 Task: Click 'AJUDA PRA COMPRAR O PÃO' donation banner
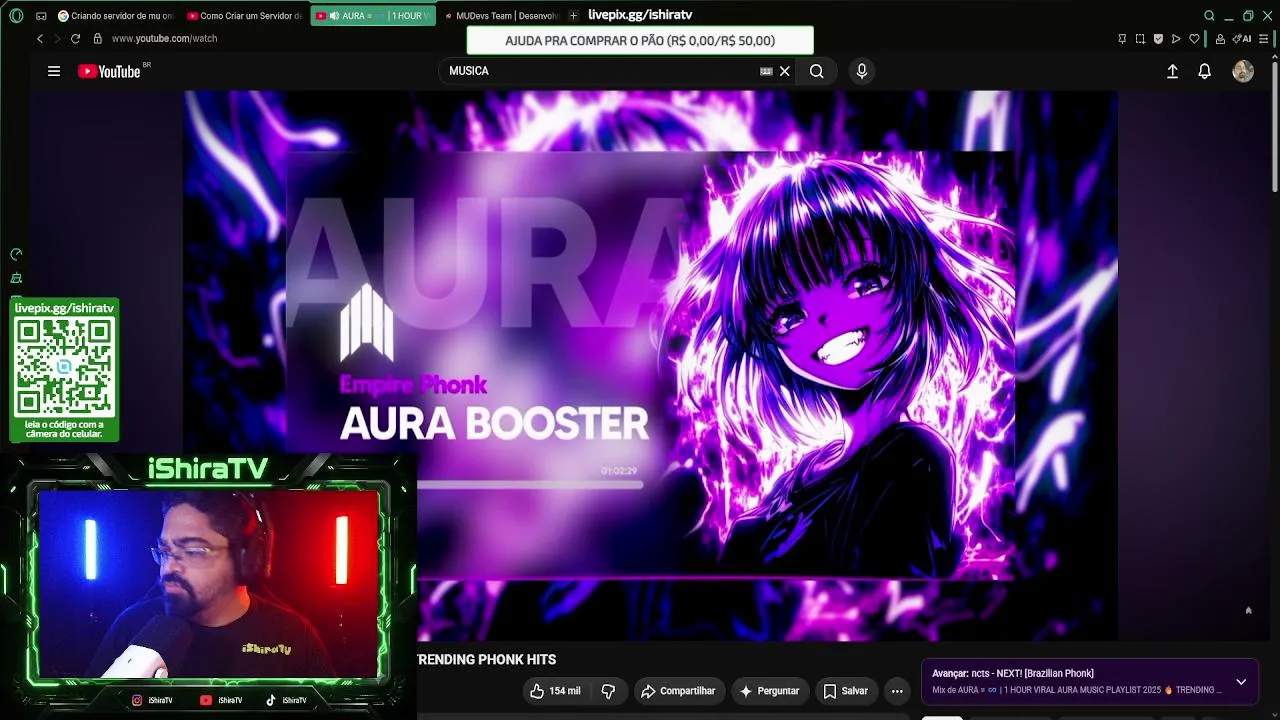[x=640, y=41]
